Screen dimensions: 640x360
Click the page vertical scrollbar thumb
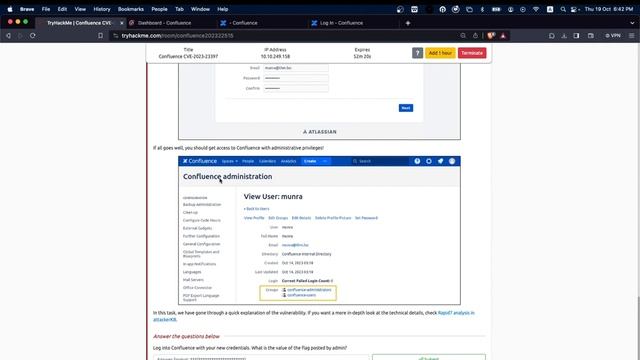pyautogui.click(x=638, y=328)
